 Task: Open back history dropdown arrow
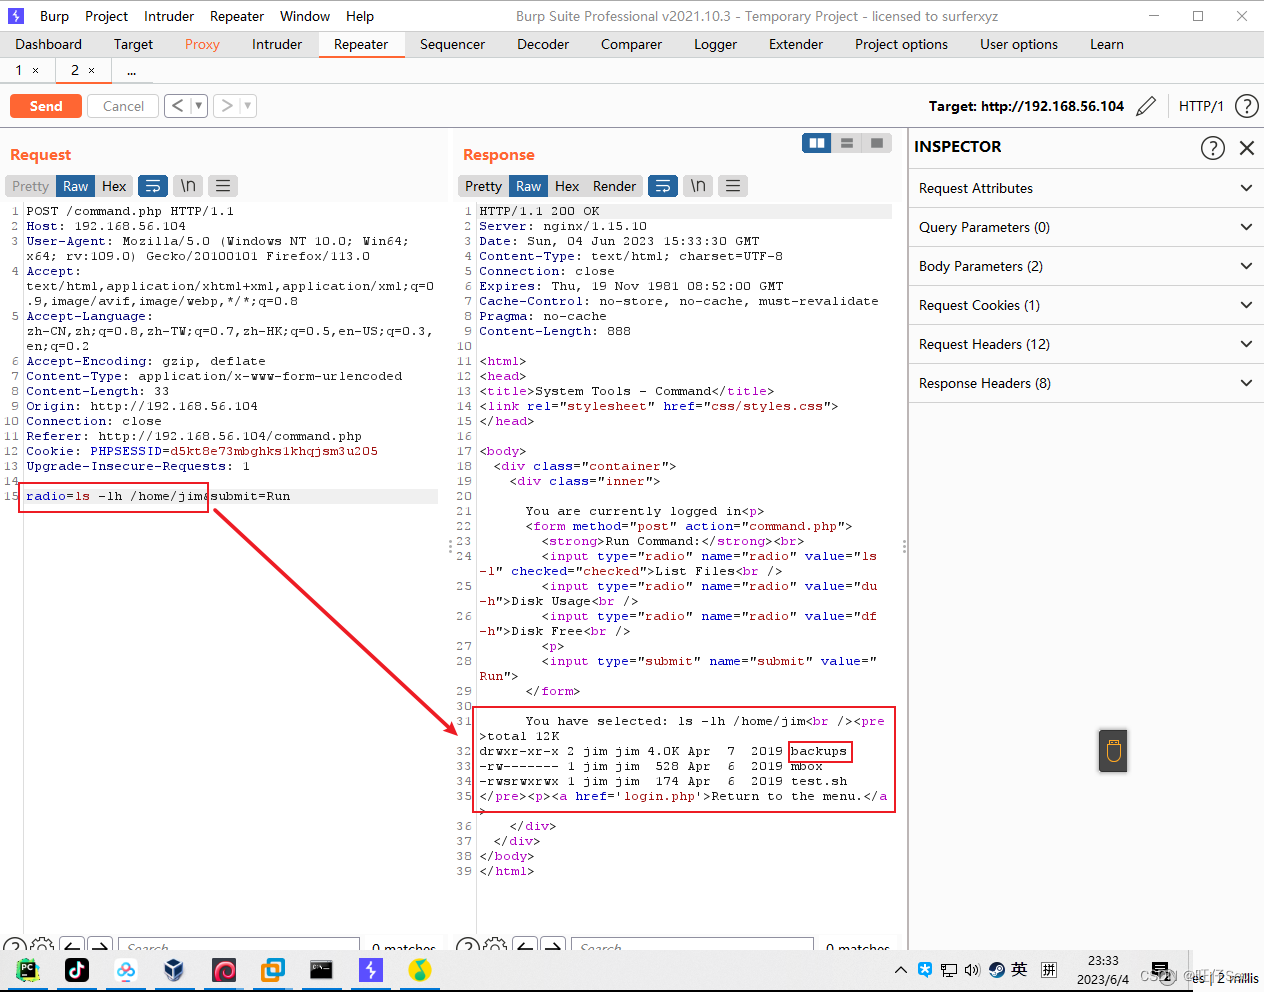(198, 105)
